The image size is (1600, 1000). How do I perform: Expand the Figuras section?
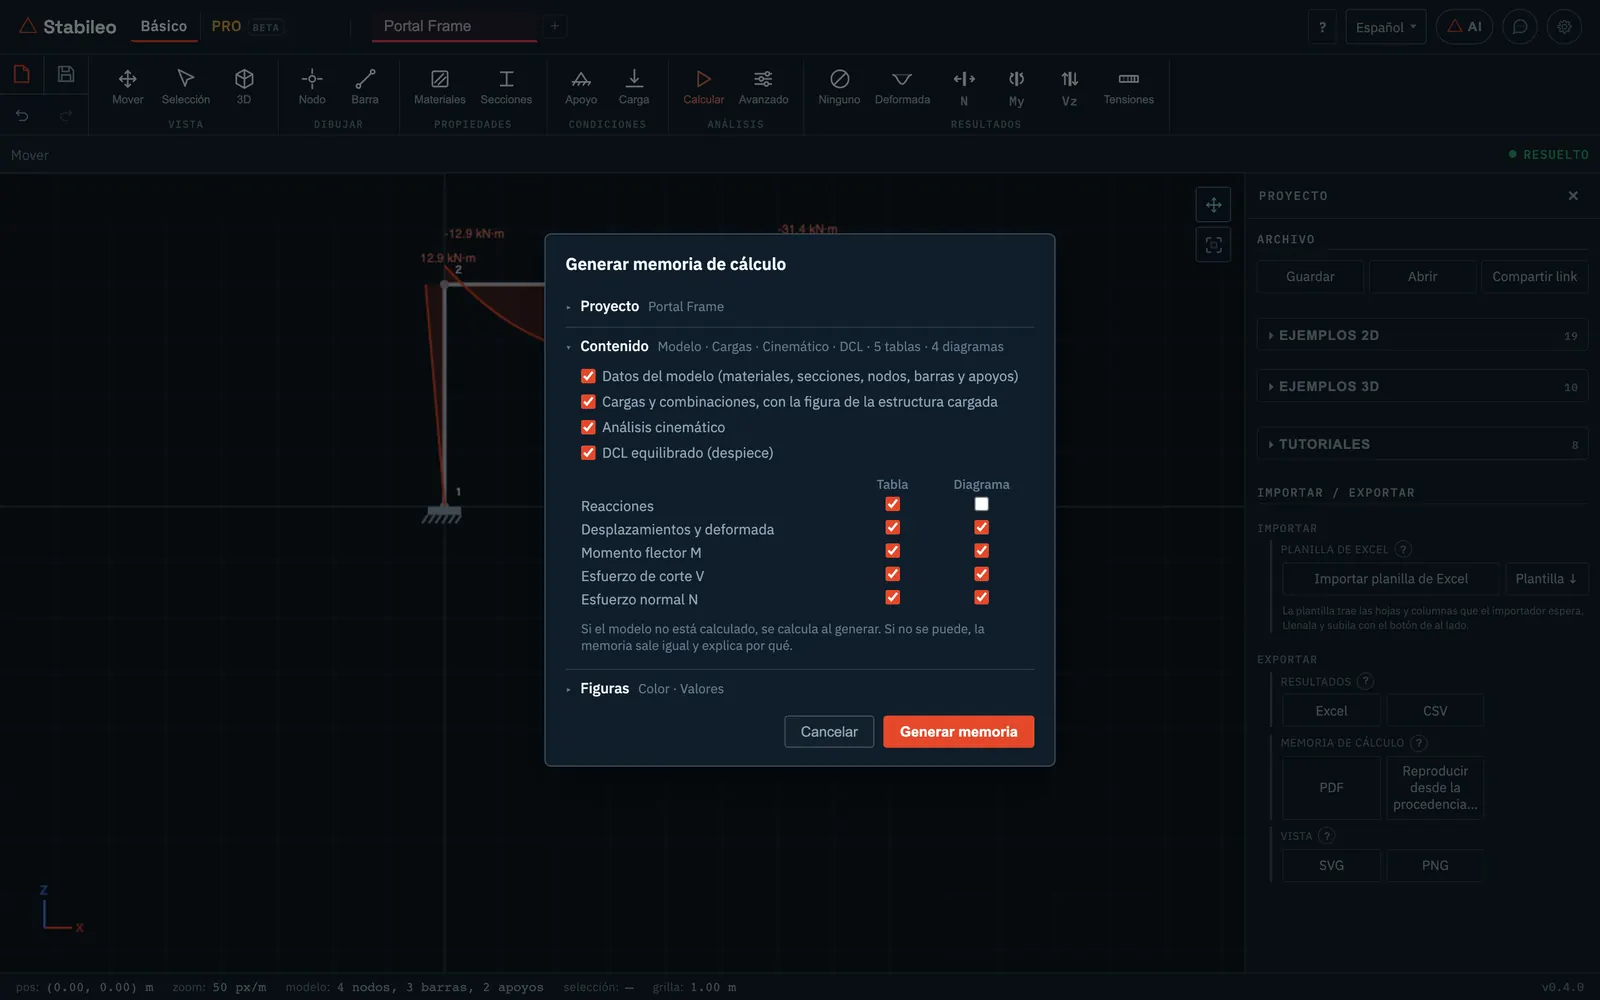800,688
